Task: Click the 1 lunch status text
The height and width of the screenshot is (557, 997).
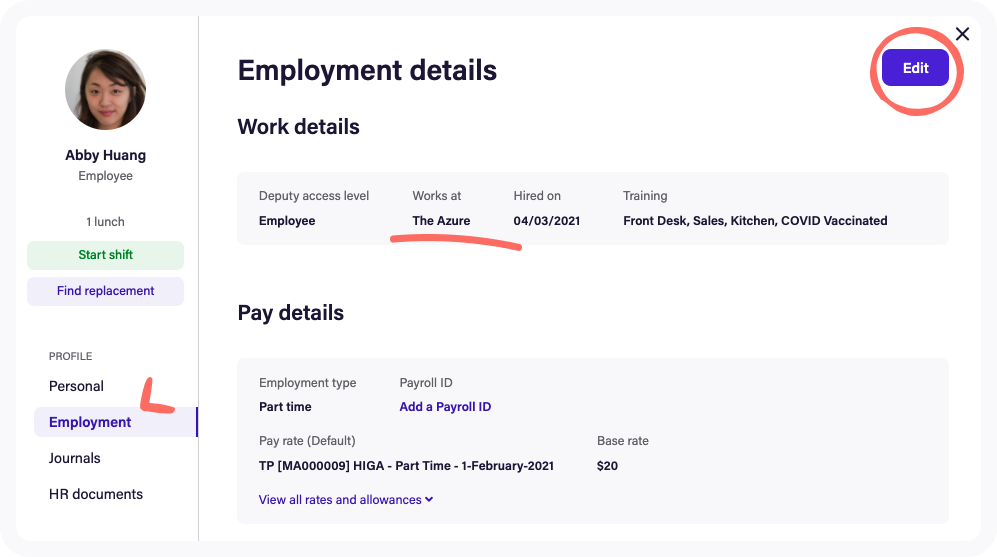Action: click(105, 222)
